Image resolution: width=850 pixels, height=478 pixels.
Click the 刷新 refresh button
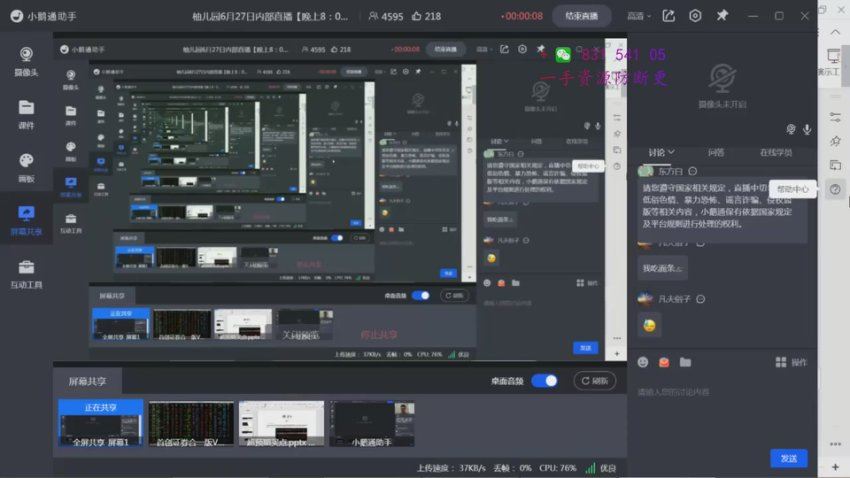(594, 380)
